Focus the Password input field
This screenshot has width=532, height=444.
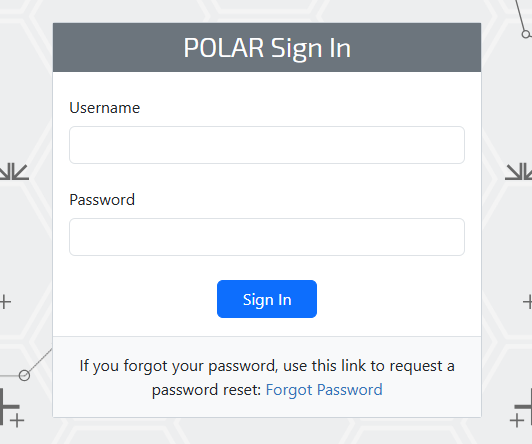tap(267, 237)
